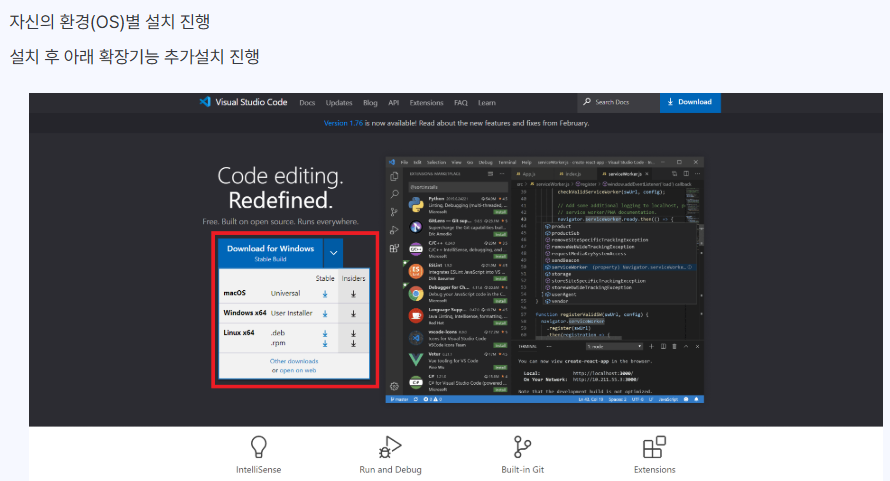Open the Blog navigation item
Image resolution: width=890 pixels, height=481 pixels.
point(370,103)
